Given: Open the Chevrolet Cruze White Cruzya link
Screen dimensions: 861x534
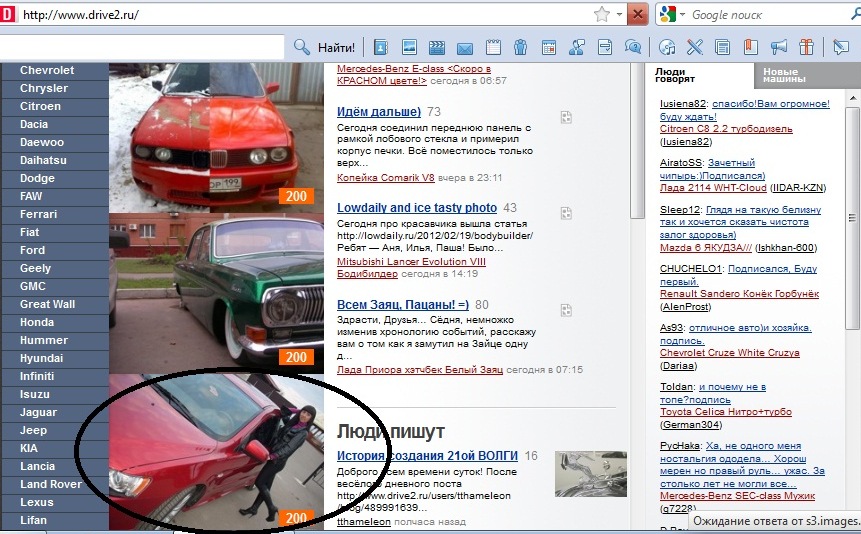Looking at the screenshot, I should click(x=730, y=353).
